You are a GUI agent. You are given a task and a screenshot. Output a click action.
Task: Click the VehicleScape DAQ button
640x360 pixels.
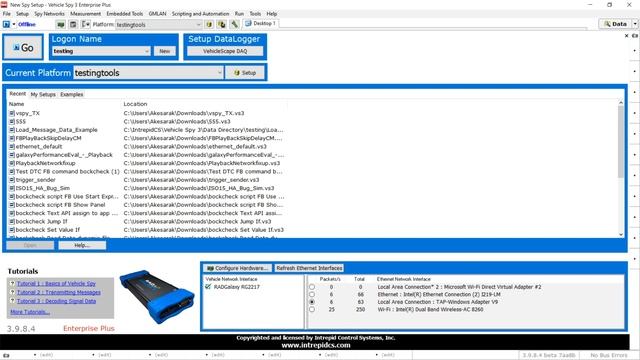[x=225, y=51]
